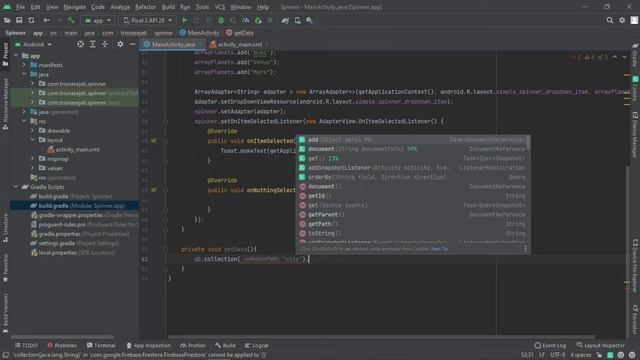Collapse the java folder node
640x360 pixels.
(24, 74)
